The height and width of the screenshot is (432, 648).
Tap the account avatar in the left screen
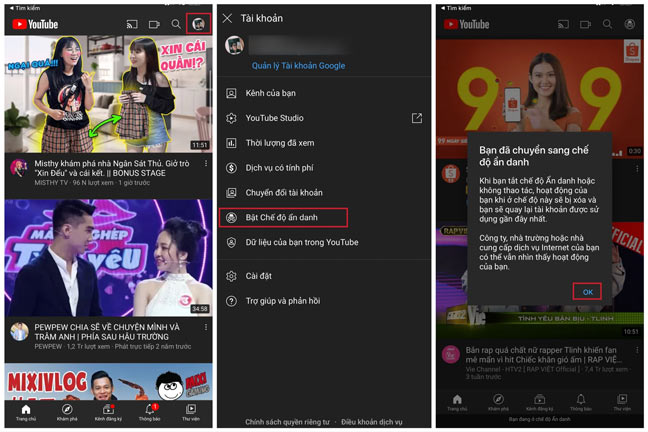click(x=198, y=23)
